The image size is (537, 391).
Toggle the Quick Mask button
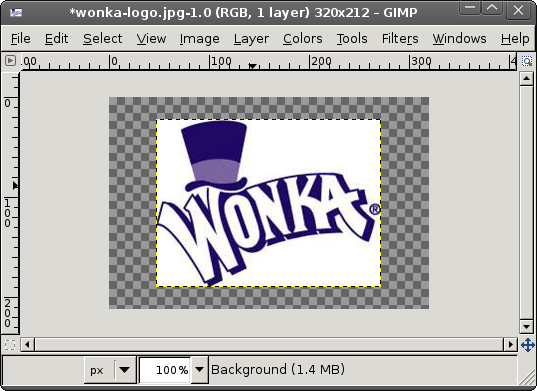pos(10,344)
